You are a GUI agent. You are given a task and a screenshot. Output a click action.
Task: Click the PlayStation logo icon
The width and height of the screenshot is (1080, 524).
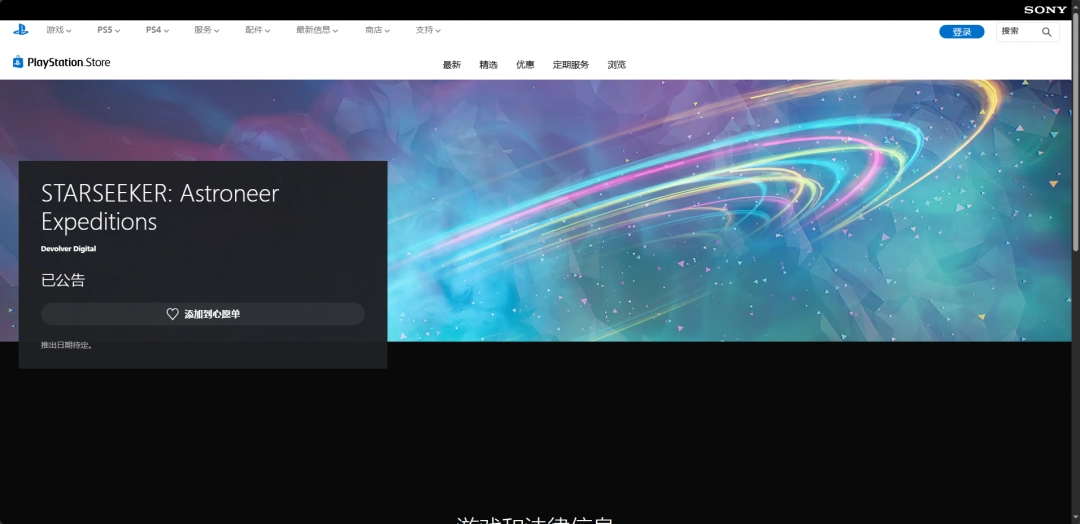point(21,30)
